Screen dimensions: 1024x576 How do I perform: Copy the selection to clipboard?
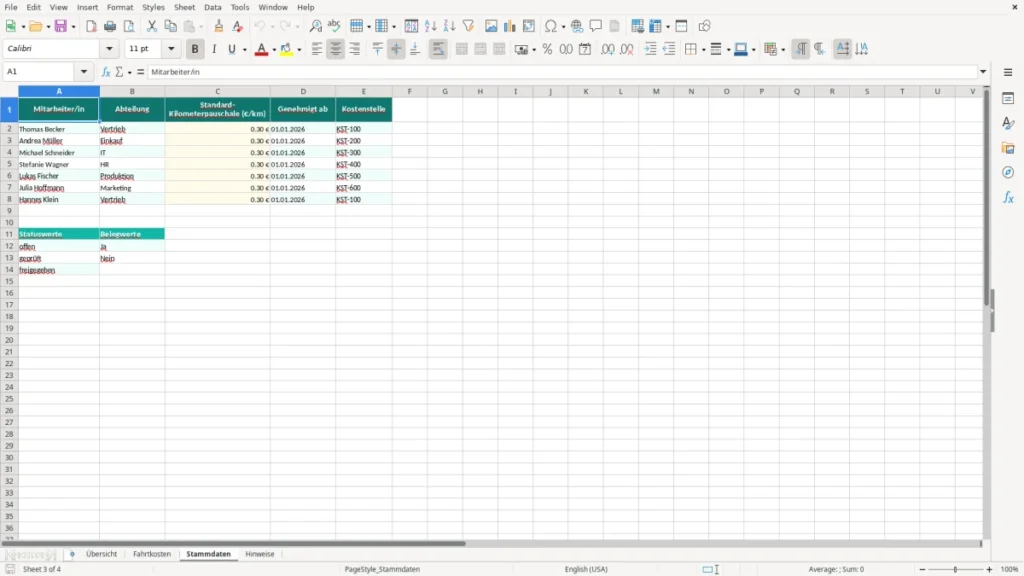coord(170,26)
